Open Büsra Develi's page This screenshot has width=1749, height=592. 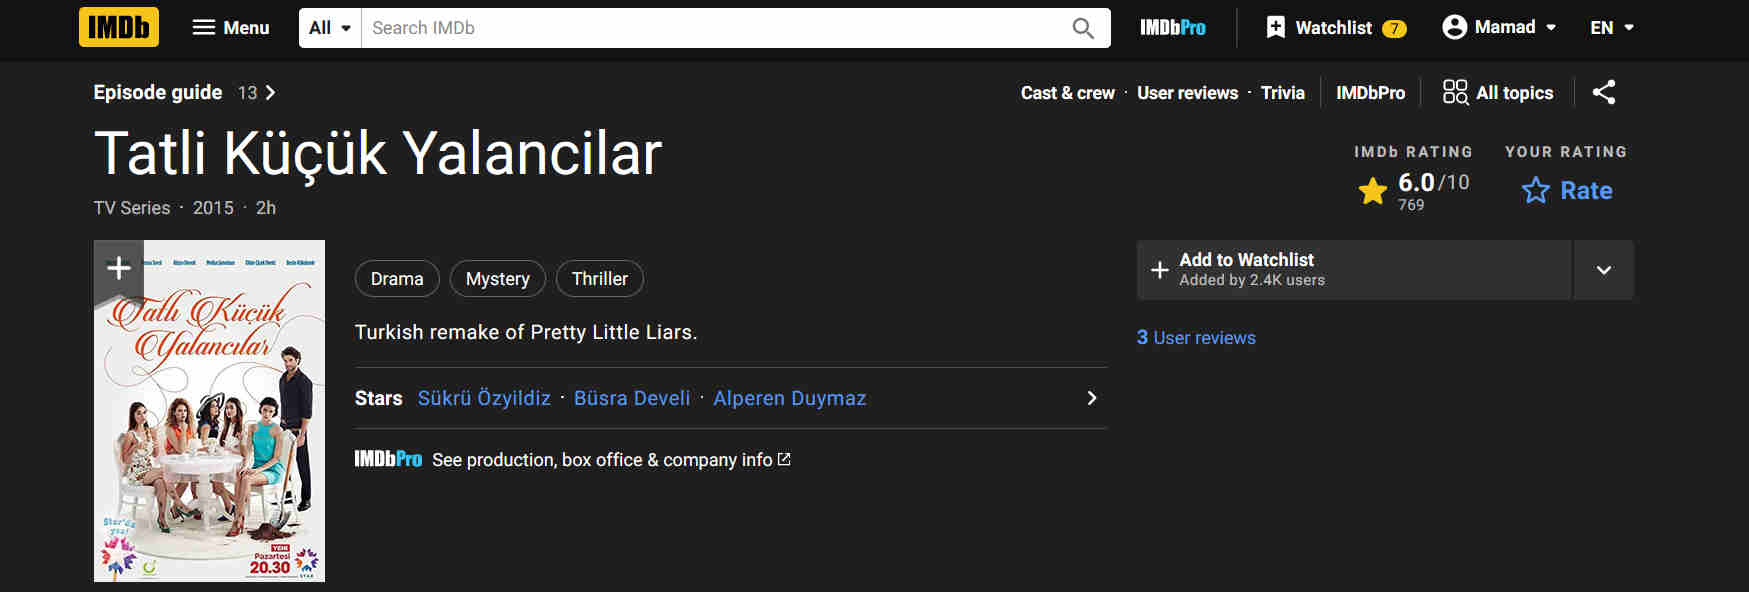tap(632, 398)
